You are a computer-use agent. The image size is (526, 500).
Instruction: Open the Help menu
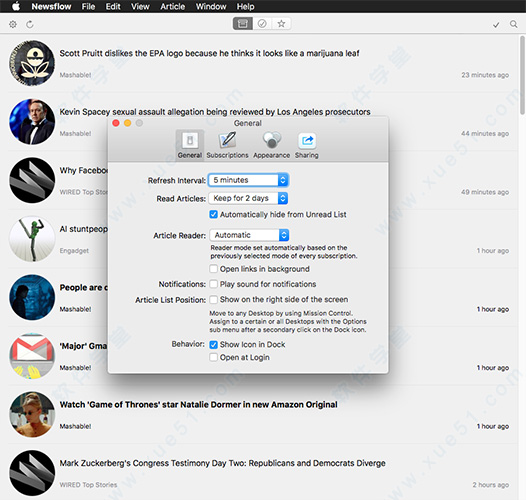(246, 6)
